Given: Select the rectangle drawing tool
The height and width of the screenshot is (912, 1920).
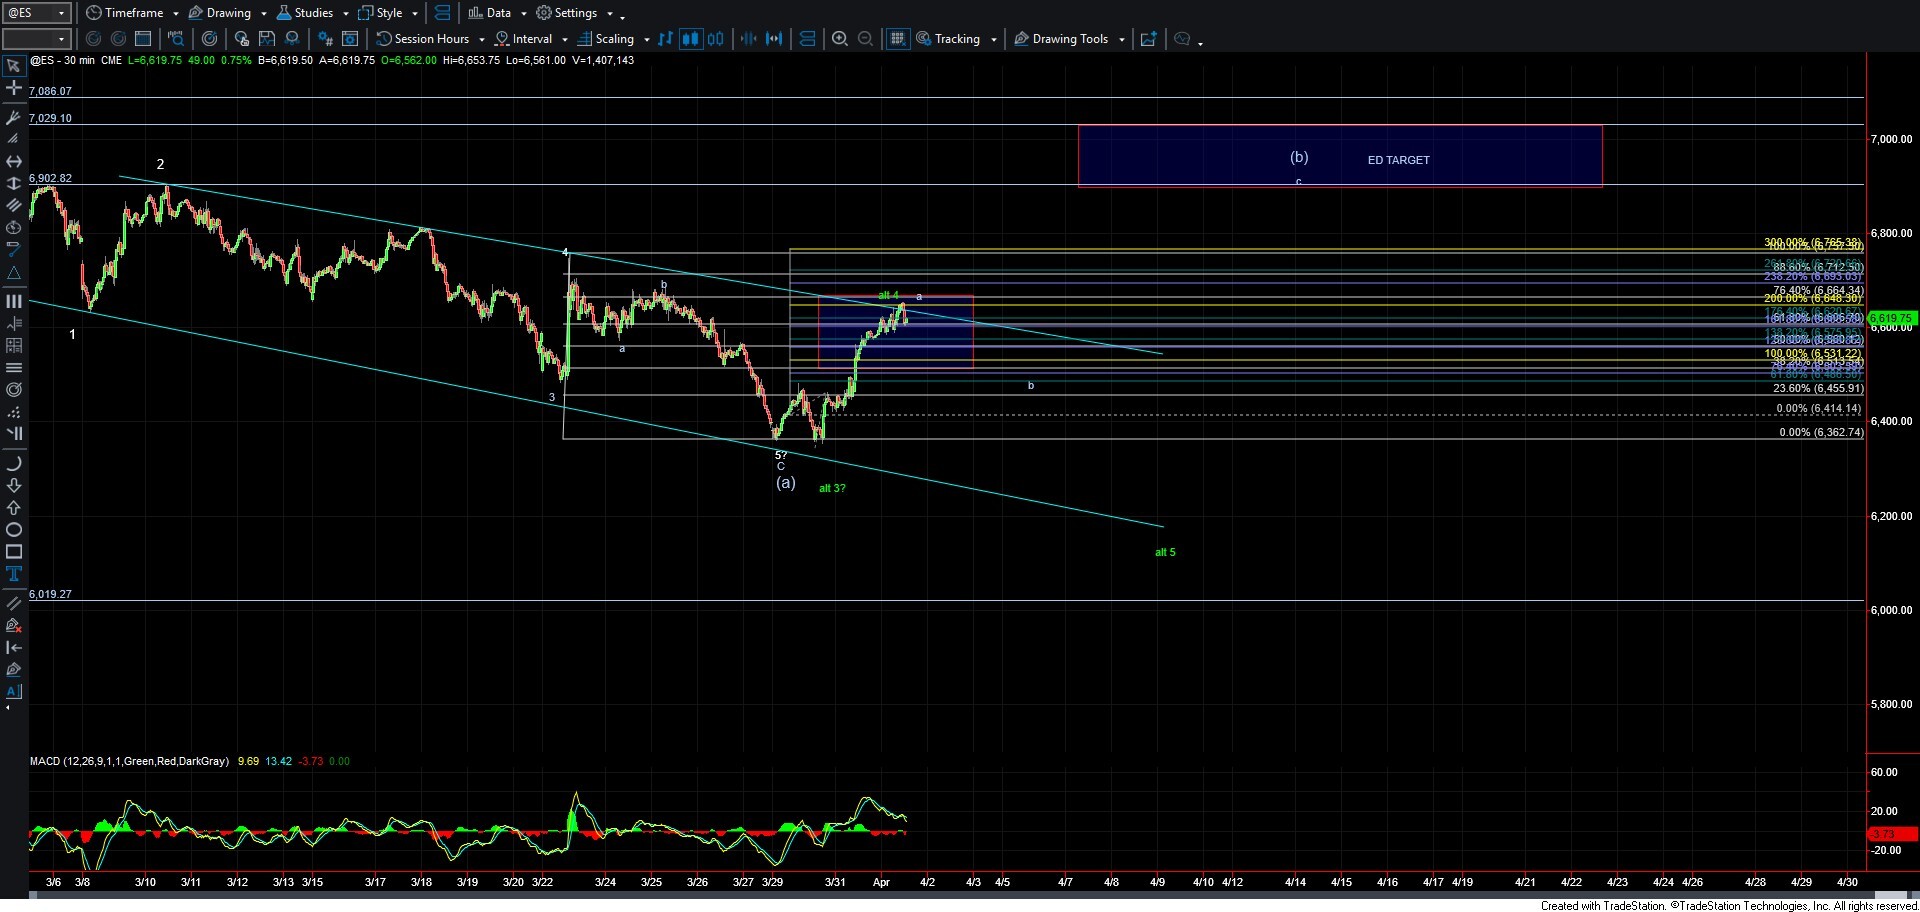Looking at the screenshot, I should coord(13,552).
